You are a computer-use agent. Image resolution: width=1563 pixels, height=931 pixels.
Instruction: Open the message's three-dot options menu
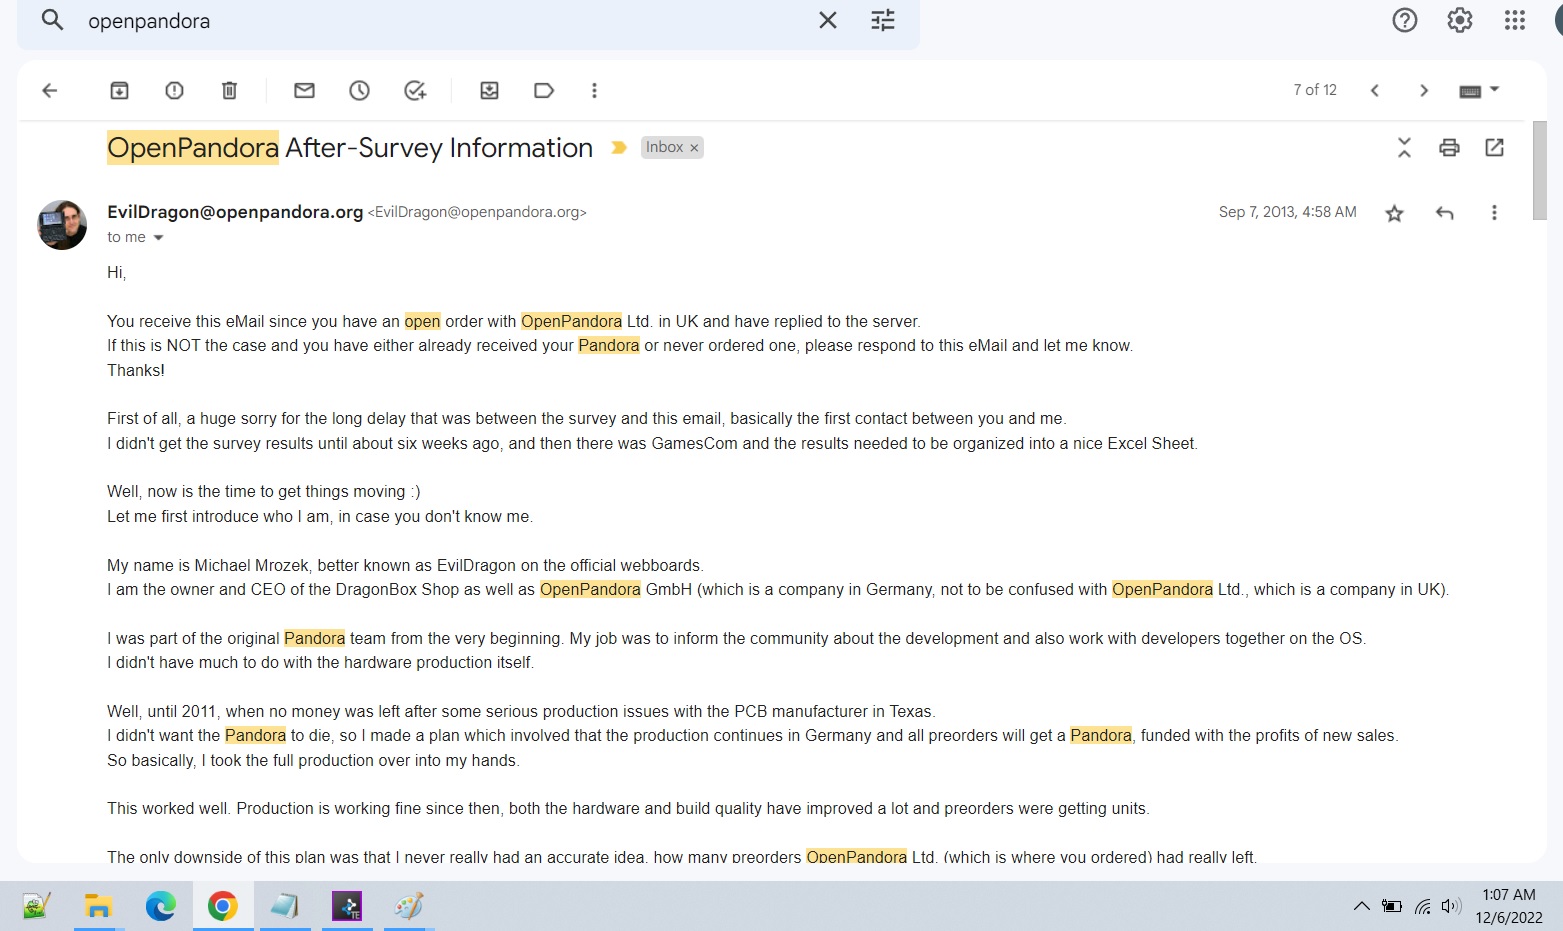pyautogui.click(x=1494, y=213)
